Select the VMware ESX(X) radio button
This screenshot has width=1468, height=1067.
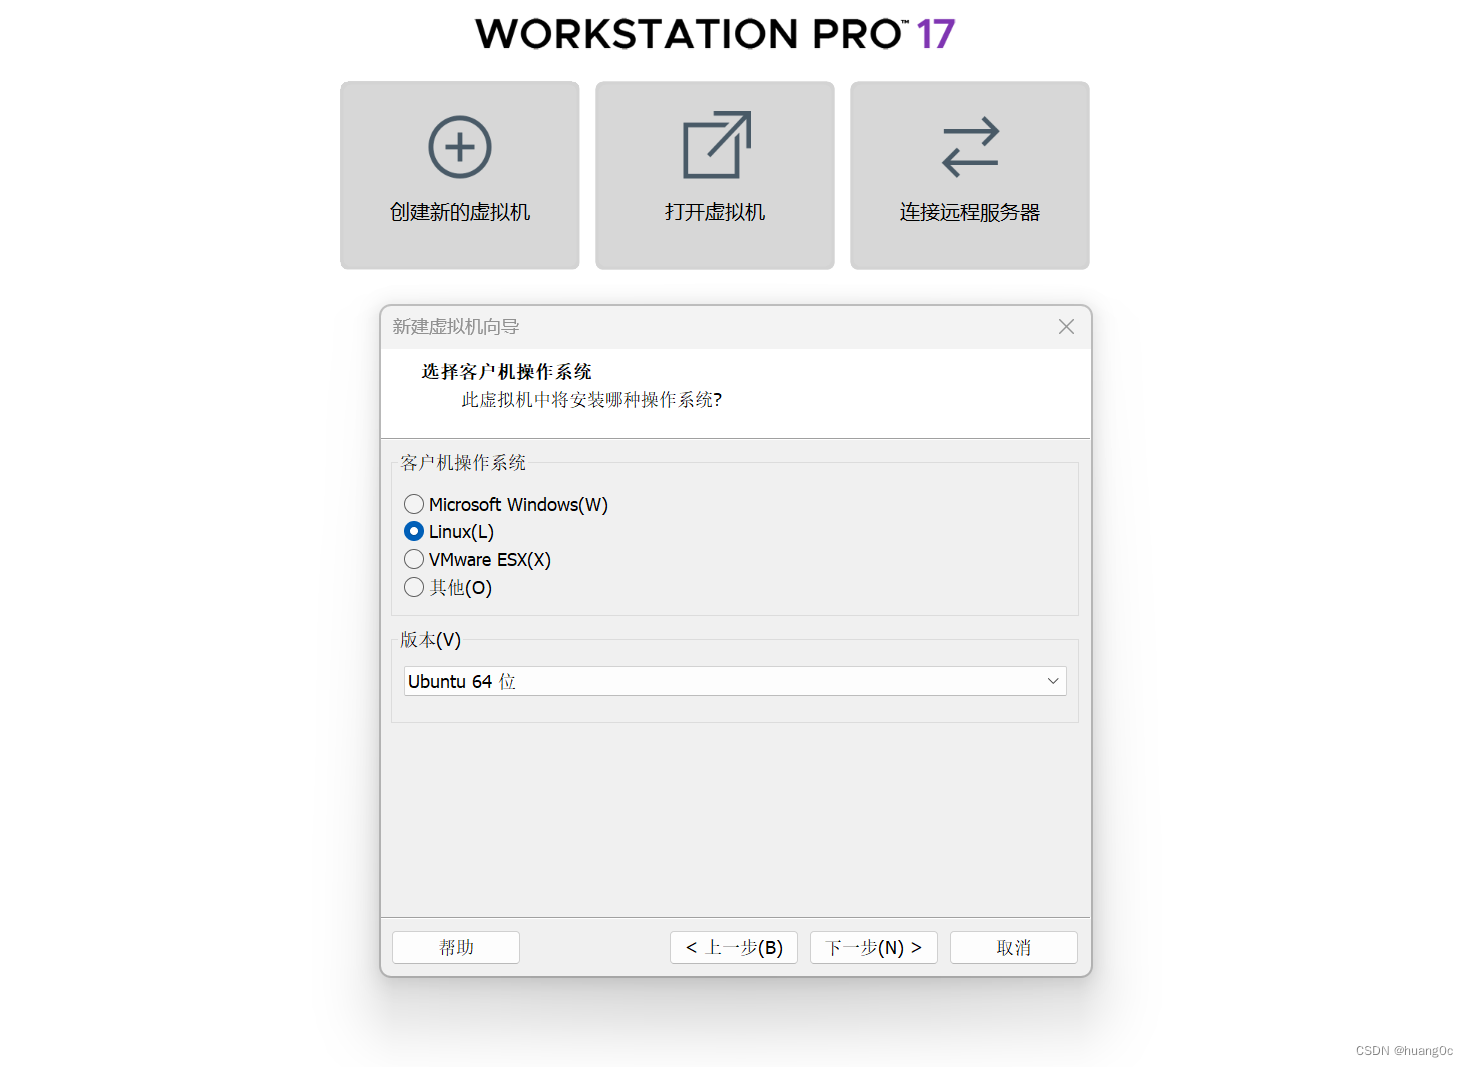(x=414, y=559)
